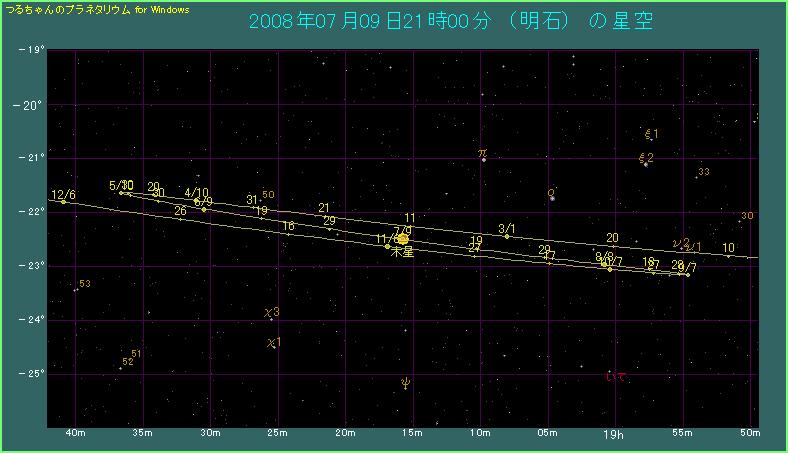Select the xi 2 star label
Viewport: 788px width, 453px height.
point(646,157)
